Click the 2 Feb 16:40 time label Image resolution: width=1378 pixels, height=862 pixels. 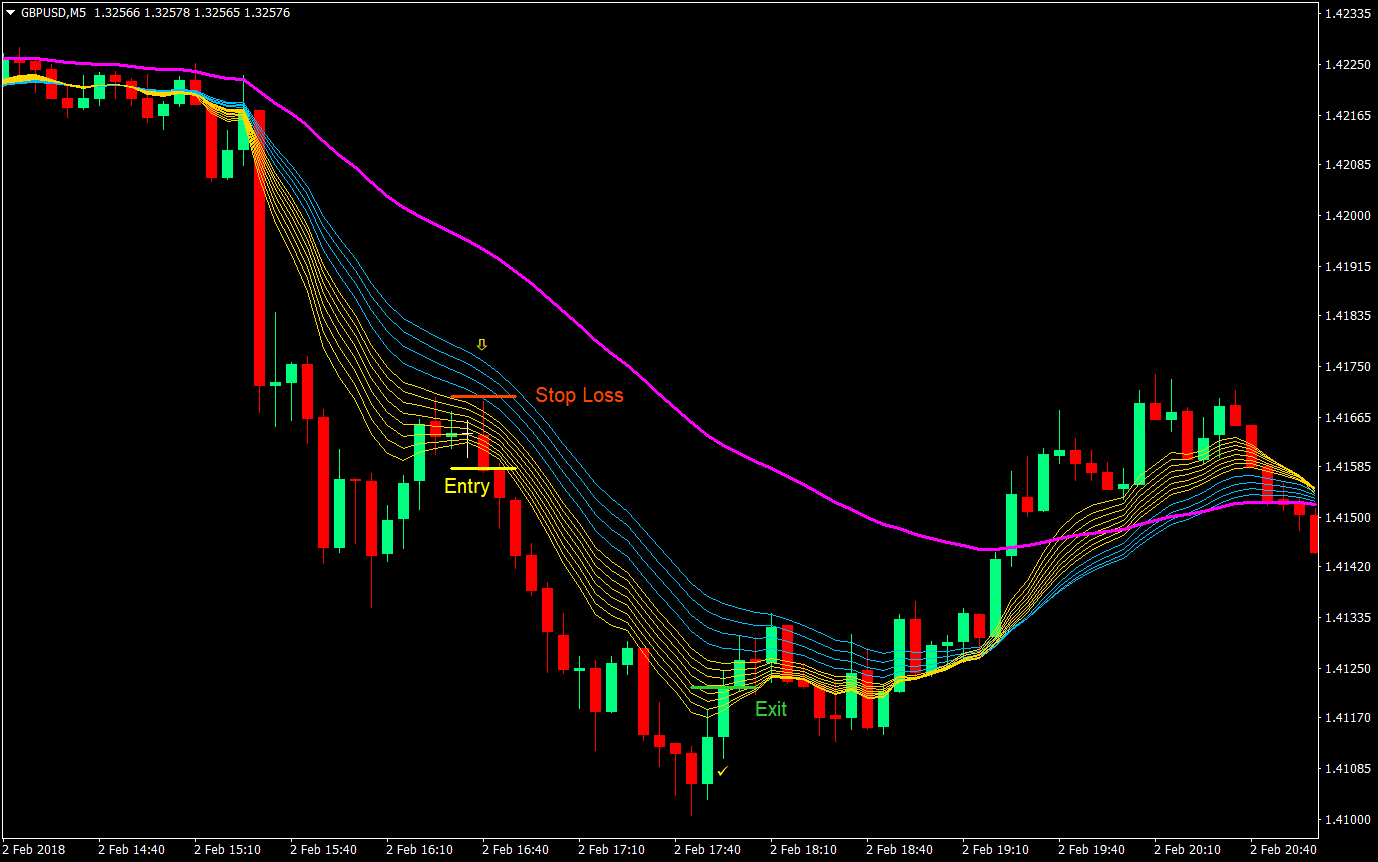516,850
